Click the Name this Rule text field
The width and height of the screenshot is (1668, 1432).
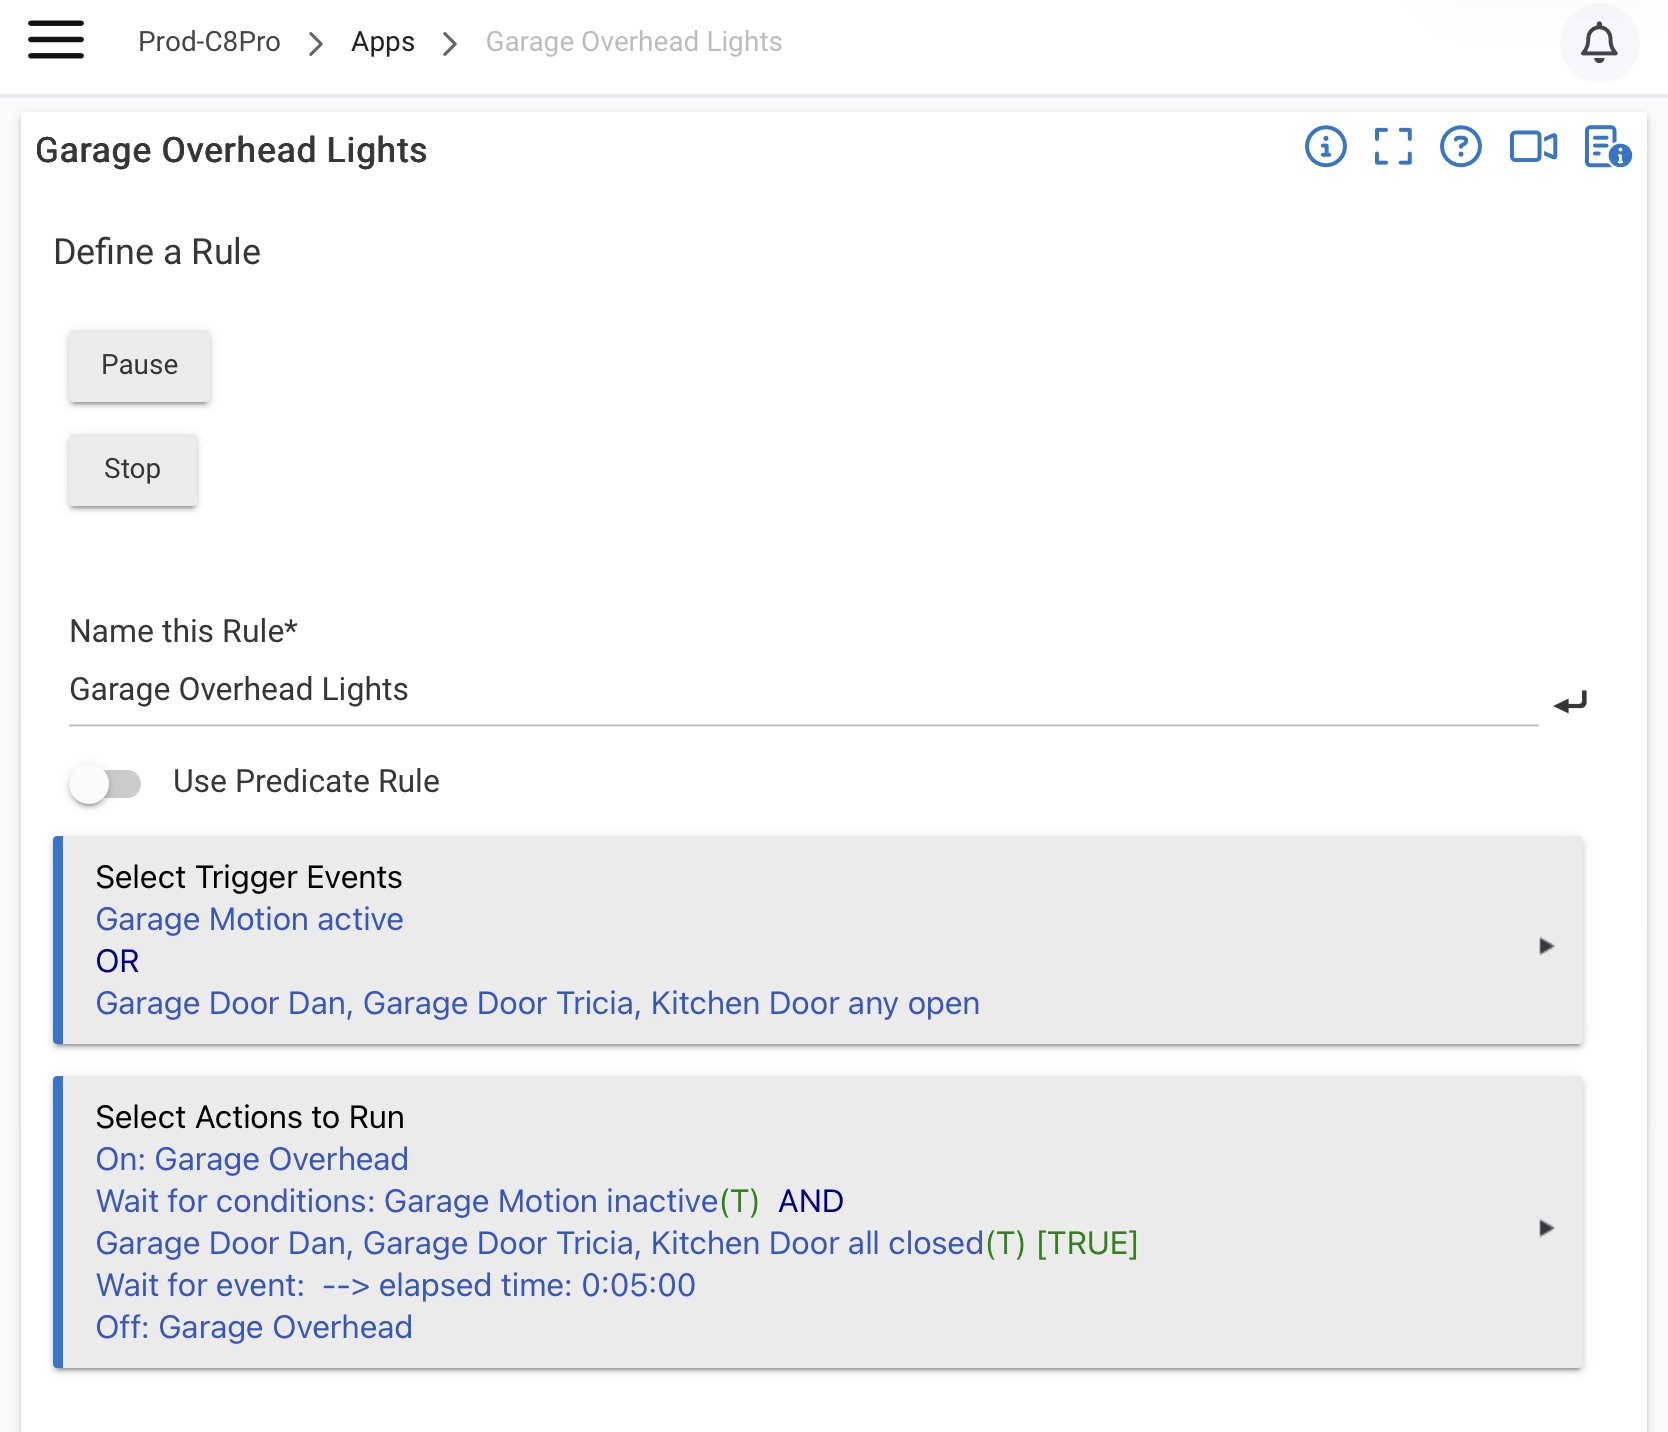[803, 690]
